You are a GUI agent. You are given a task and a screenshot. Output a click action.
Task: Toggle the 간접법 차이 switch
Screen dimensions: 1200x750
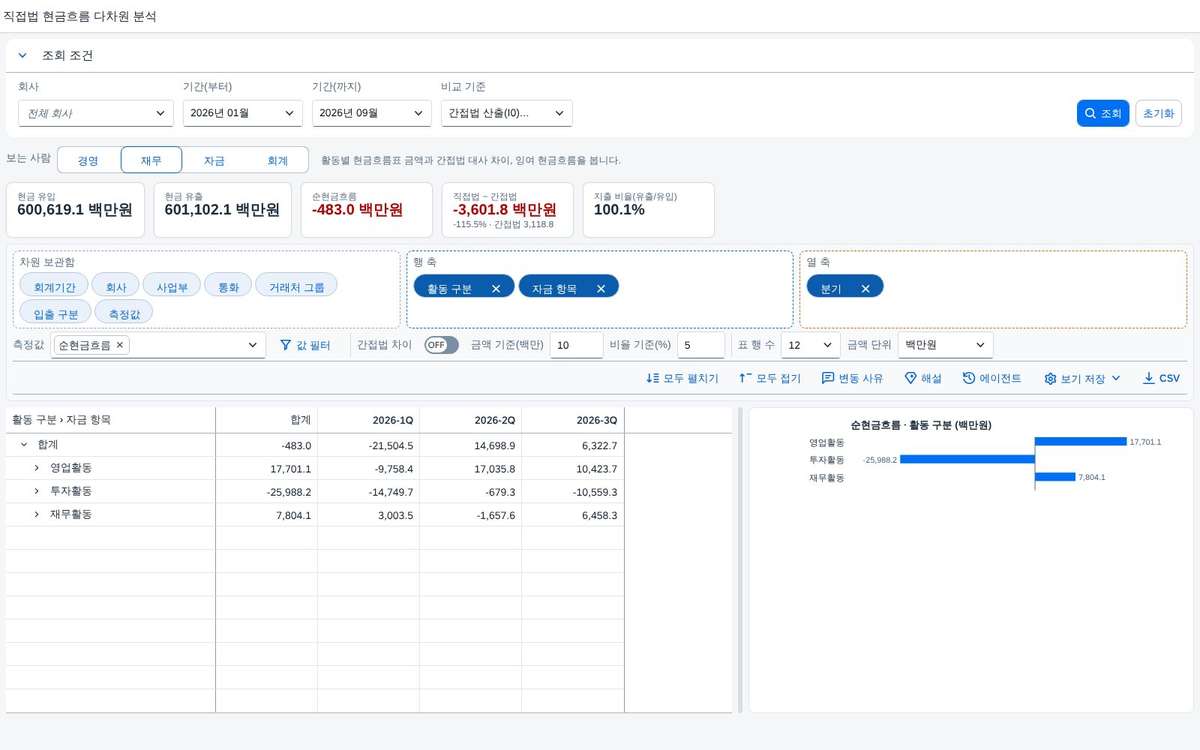click(441, 345)
